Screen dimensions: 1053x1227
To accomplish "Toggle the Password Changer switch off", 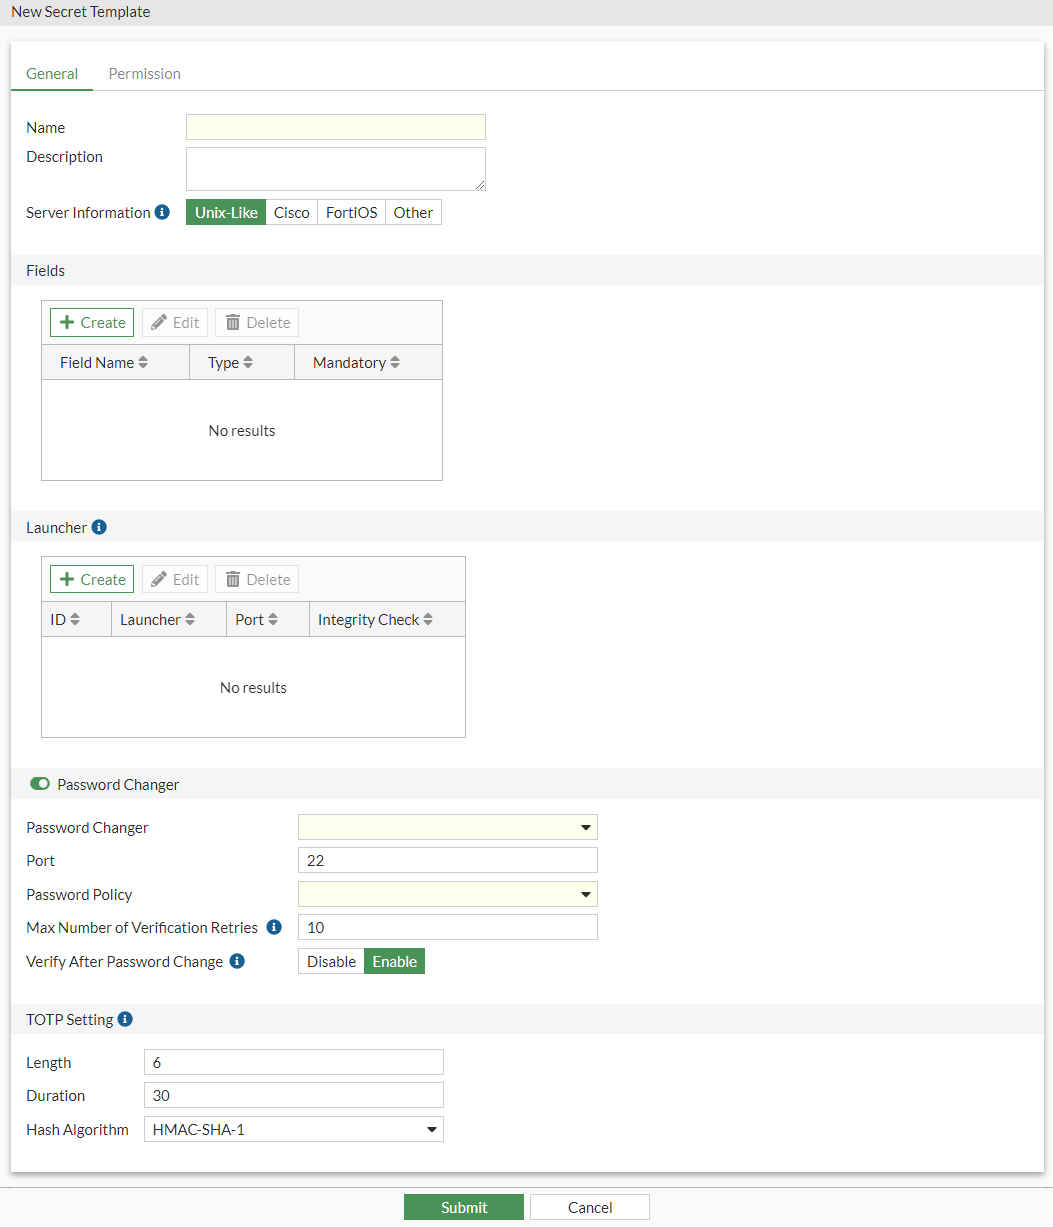I will (x=39, y=784).
